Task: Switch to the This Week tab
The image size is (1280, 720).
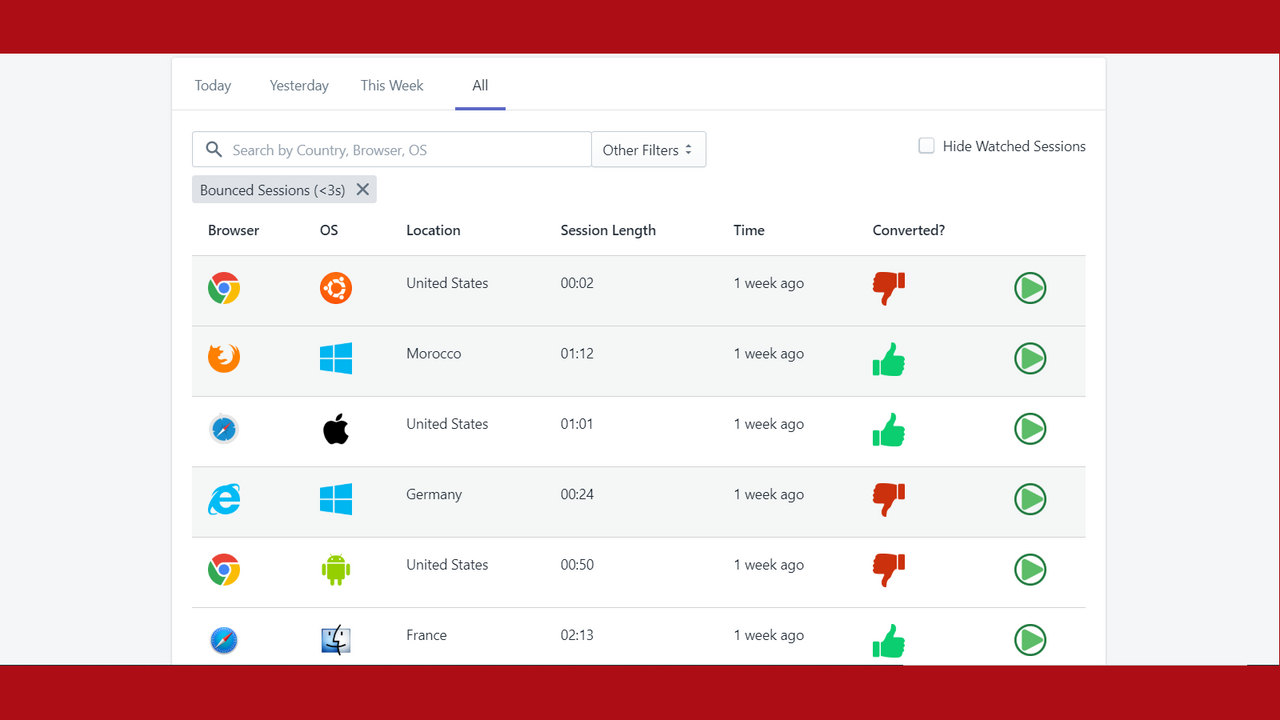Action: click(x=392, y=86)
